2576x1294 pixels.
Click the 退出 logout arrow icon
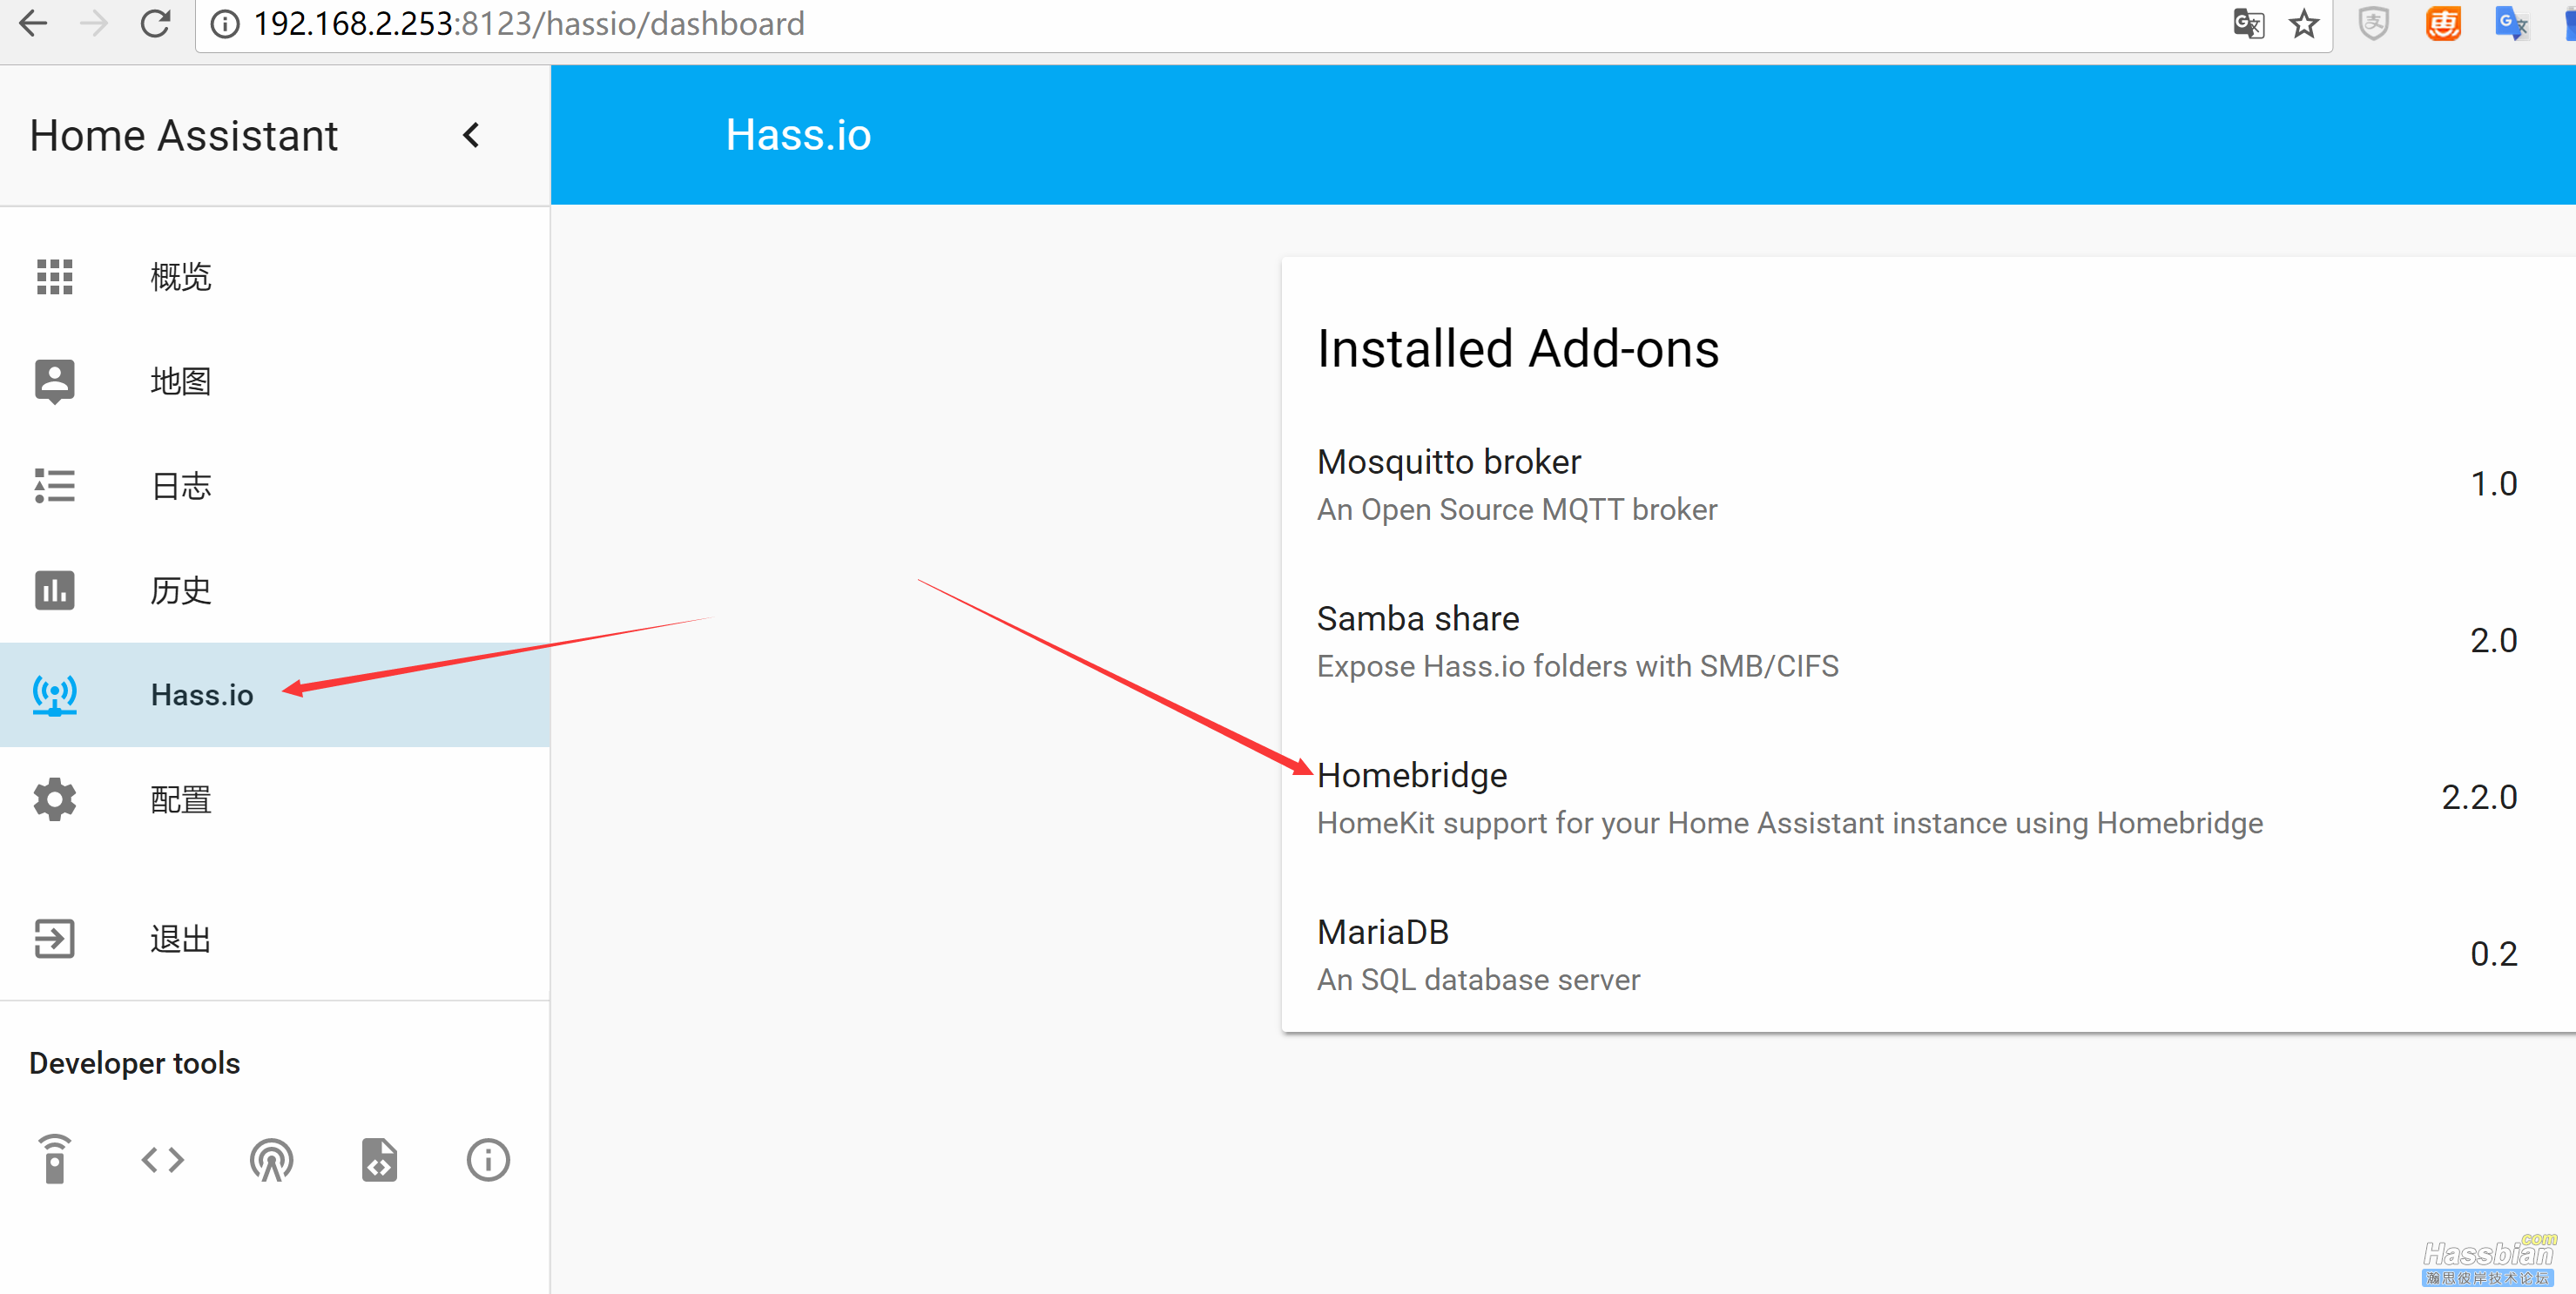pos(55,939)
